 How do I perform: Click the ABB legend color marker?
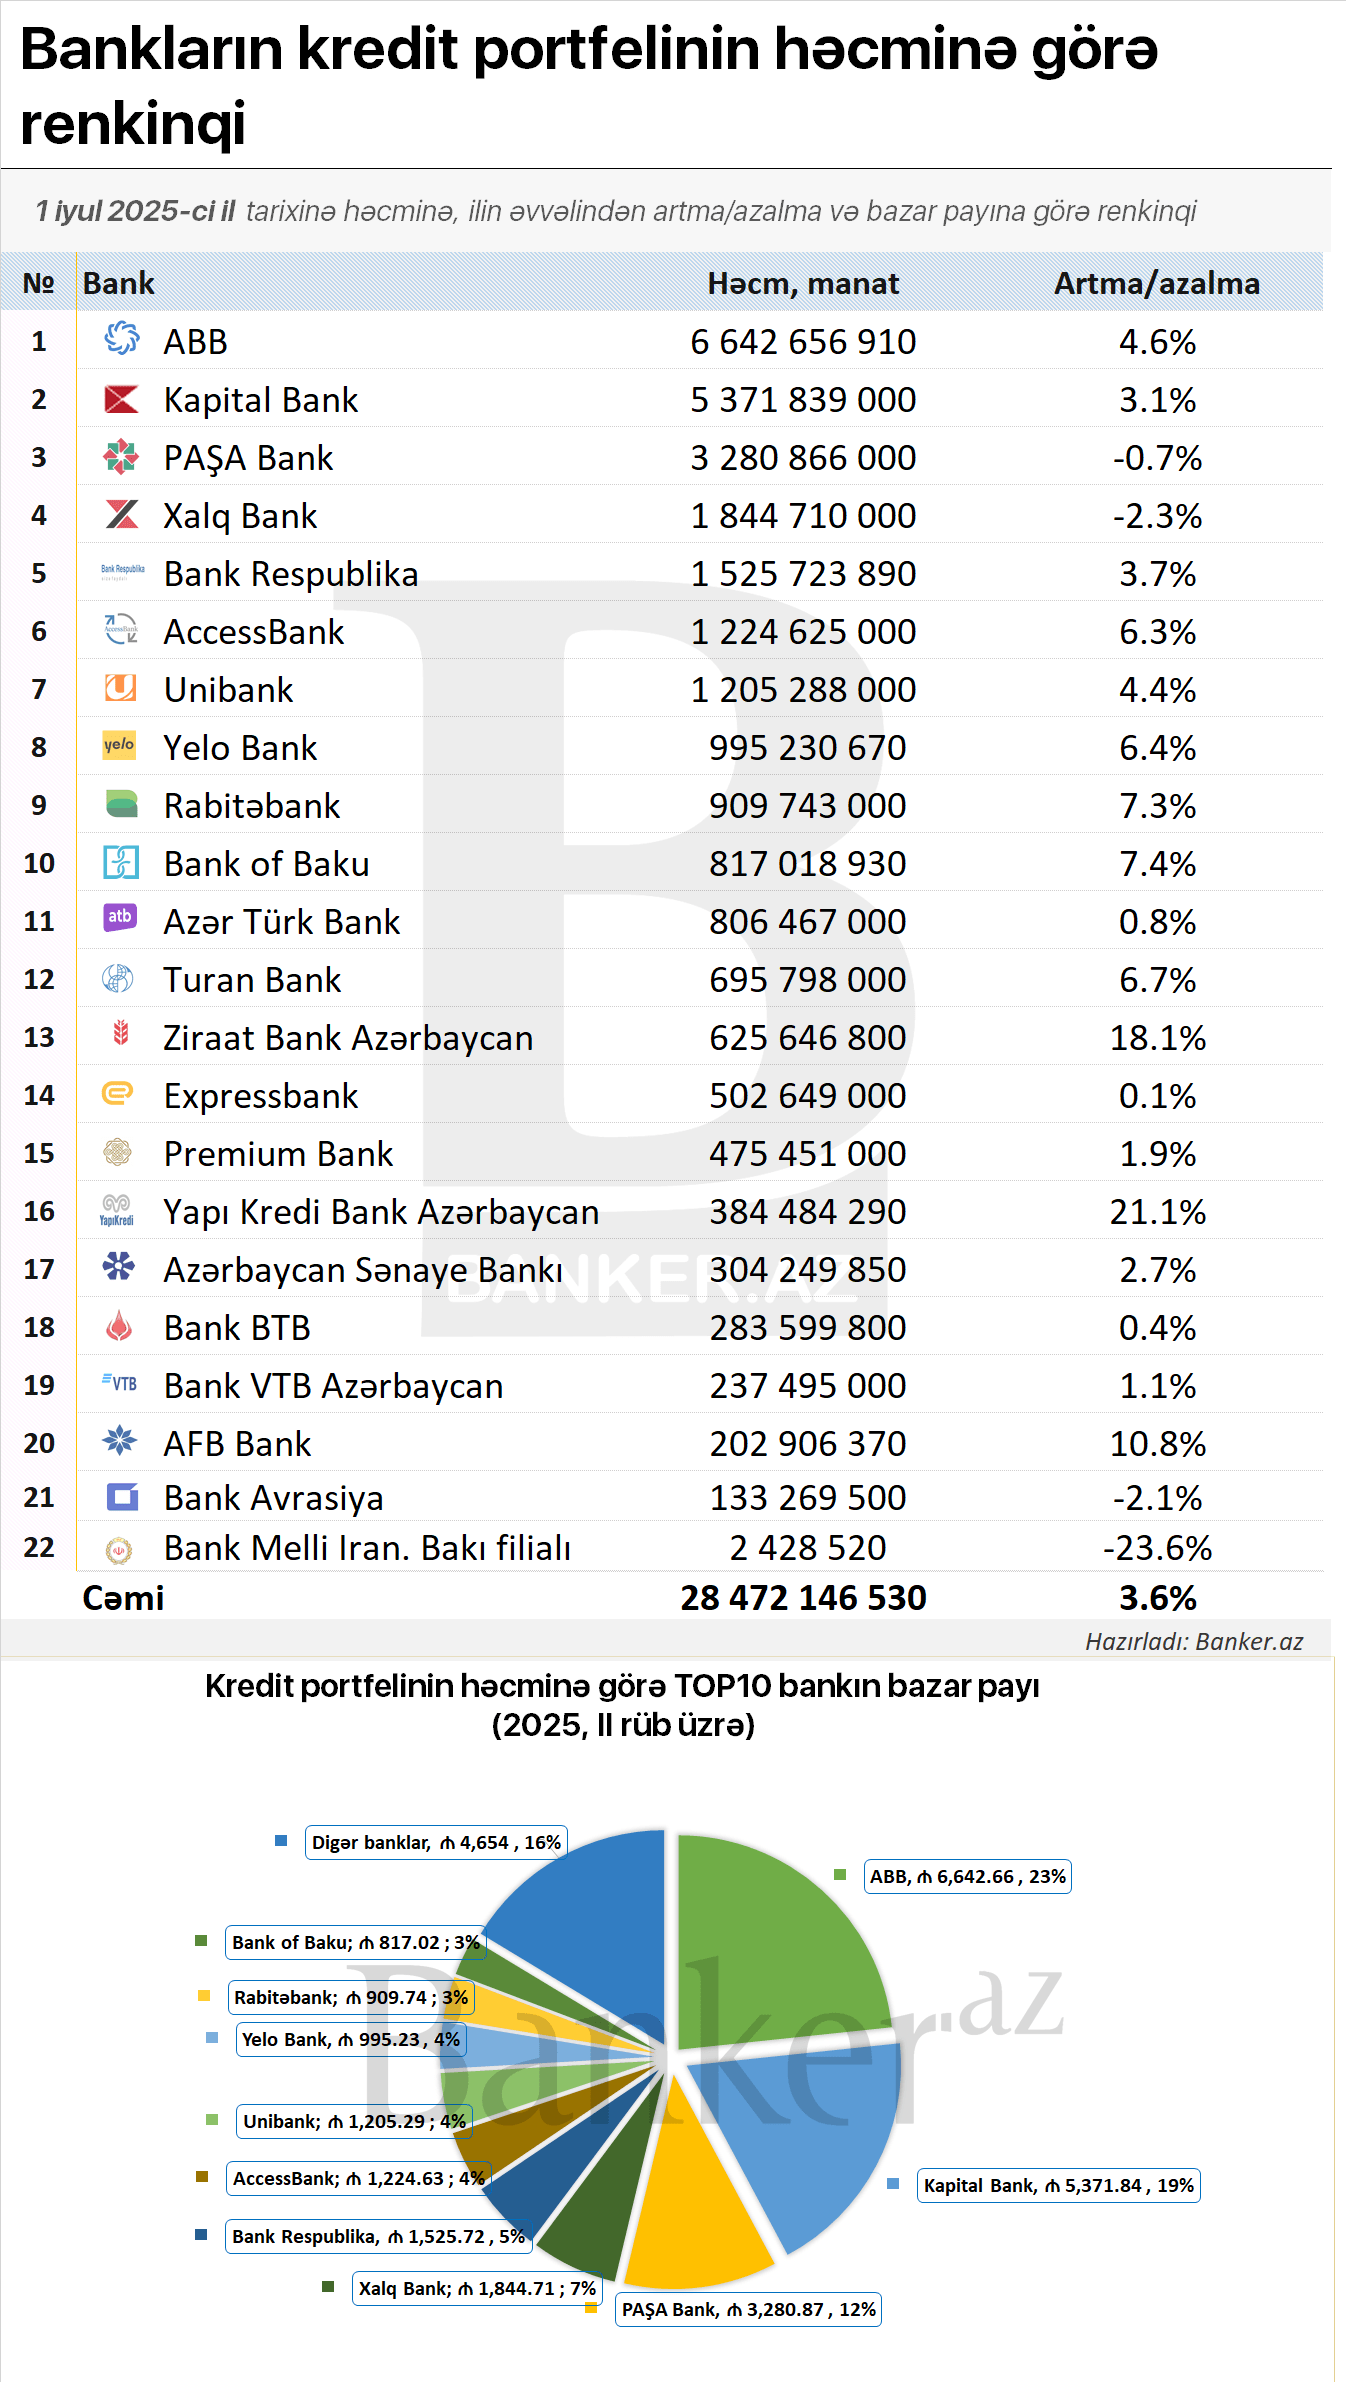pos(840,1875)
